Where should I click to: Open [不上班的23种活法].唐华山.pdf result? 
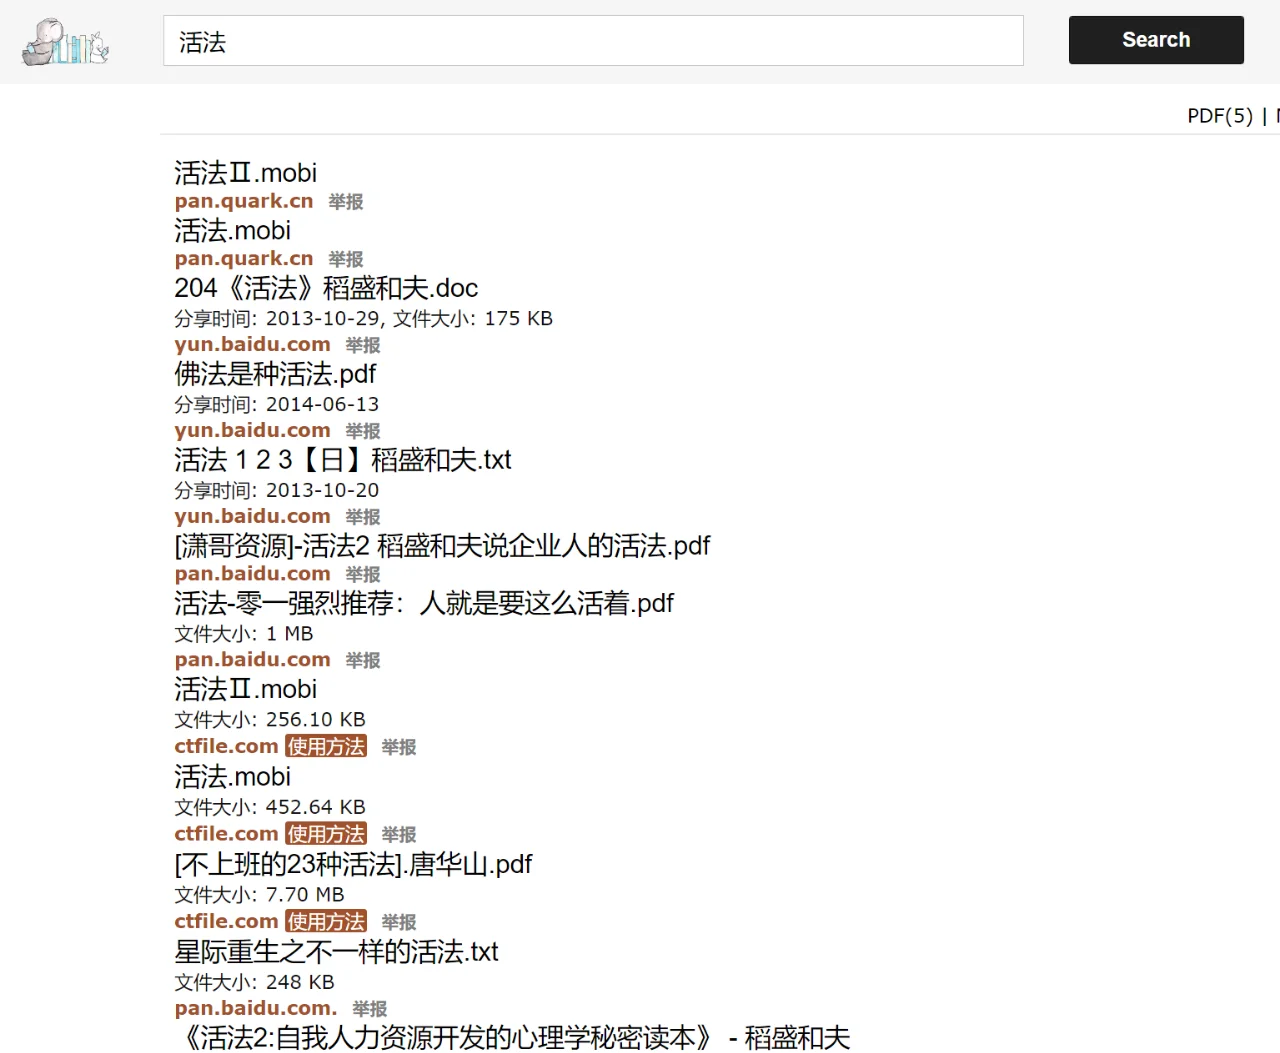point(353,864)
